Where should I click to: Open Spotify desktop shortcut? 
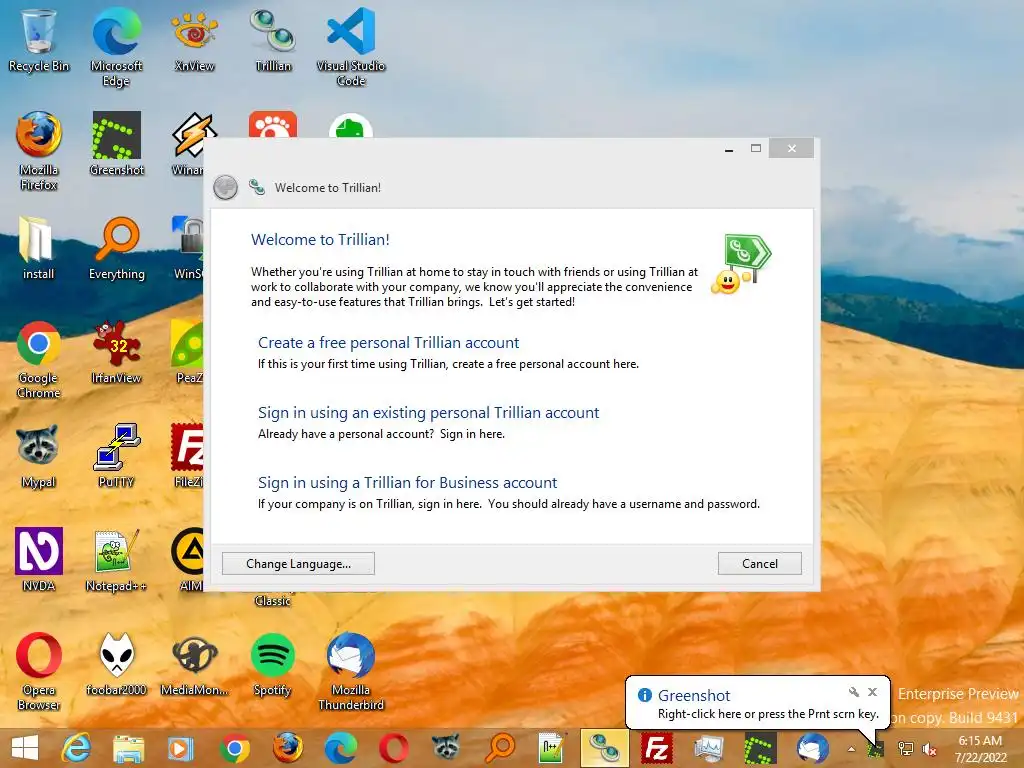(272, 664)
